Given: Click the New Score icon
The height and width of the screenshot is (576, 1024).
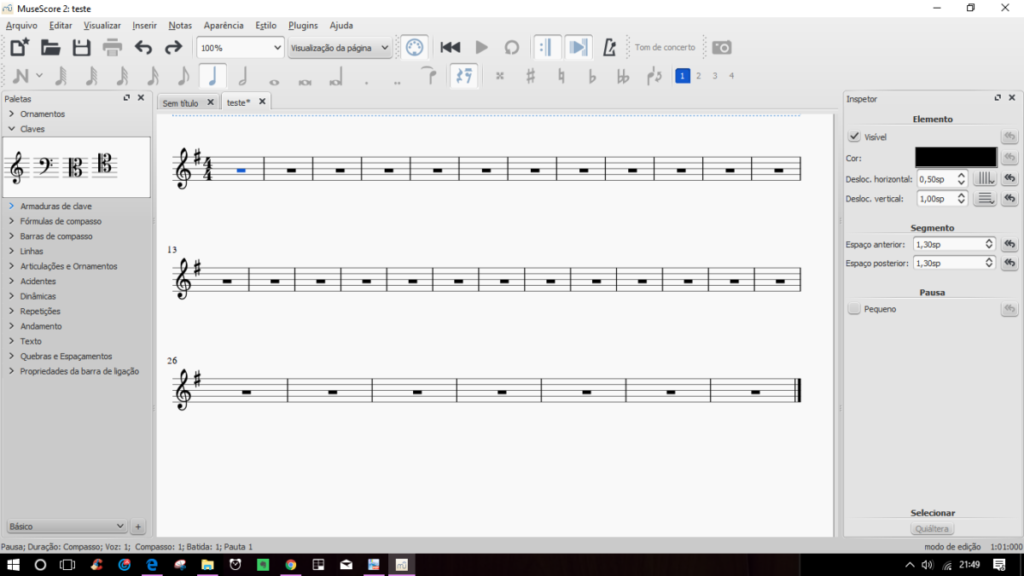Looking at the screenshot, I should click(19, 47).
